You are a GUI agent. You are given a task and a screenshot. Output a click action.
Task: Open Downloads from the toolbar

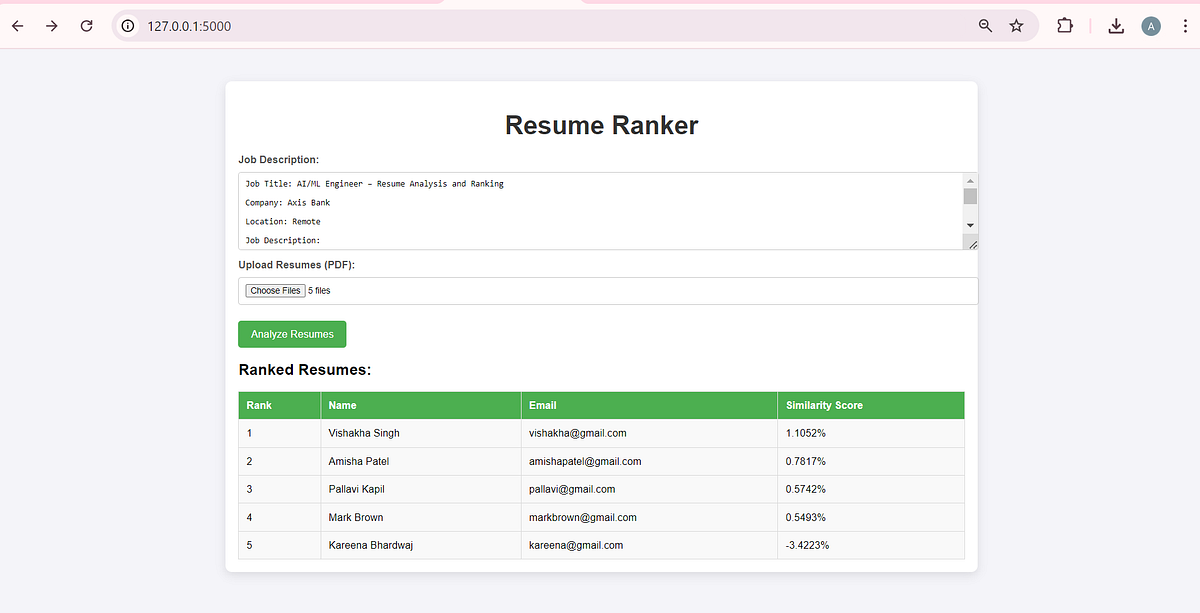(1115, 26)
